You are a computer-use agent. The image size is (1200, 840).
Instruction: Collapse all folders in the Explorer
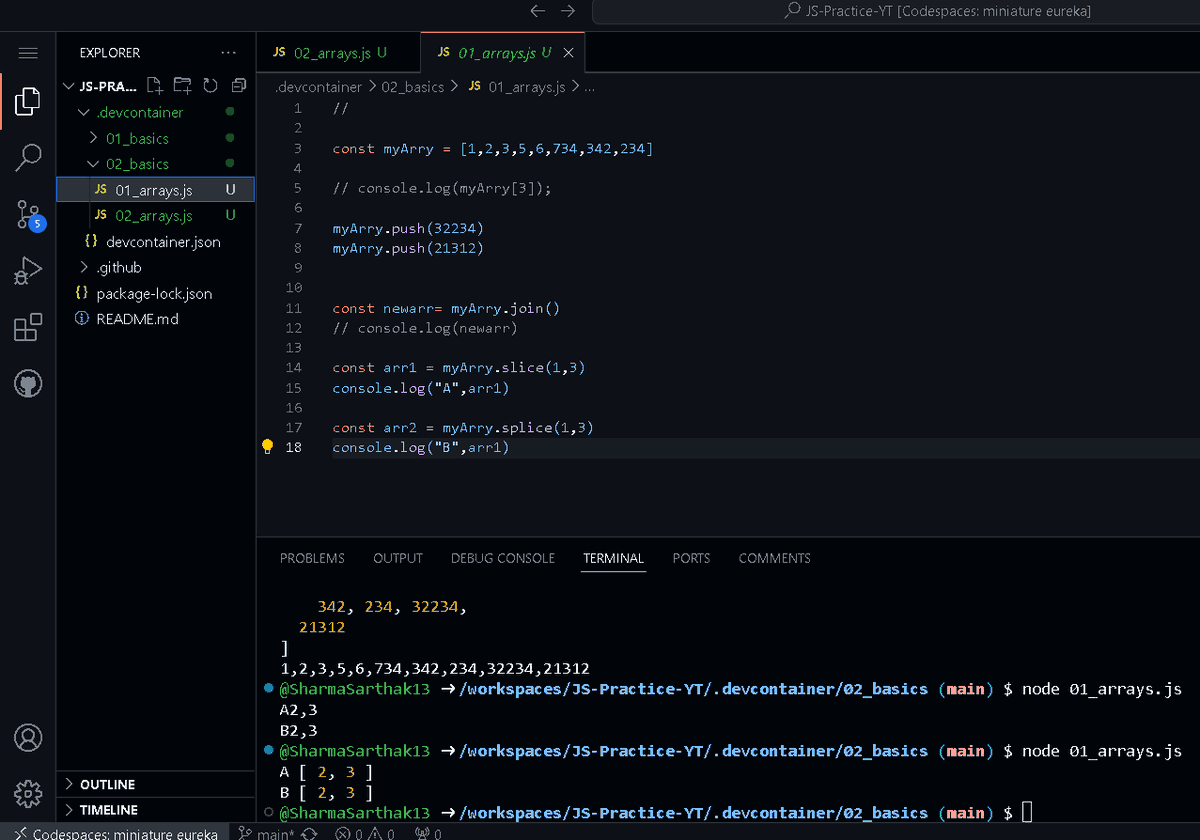click(238, 86)
